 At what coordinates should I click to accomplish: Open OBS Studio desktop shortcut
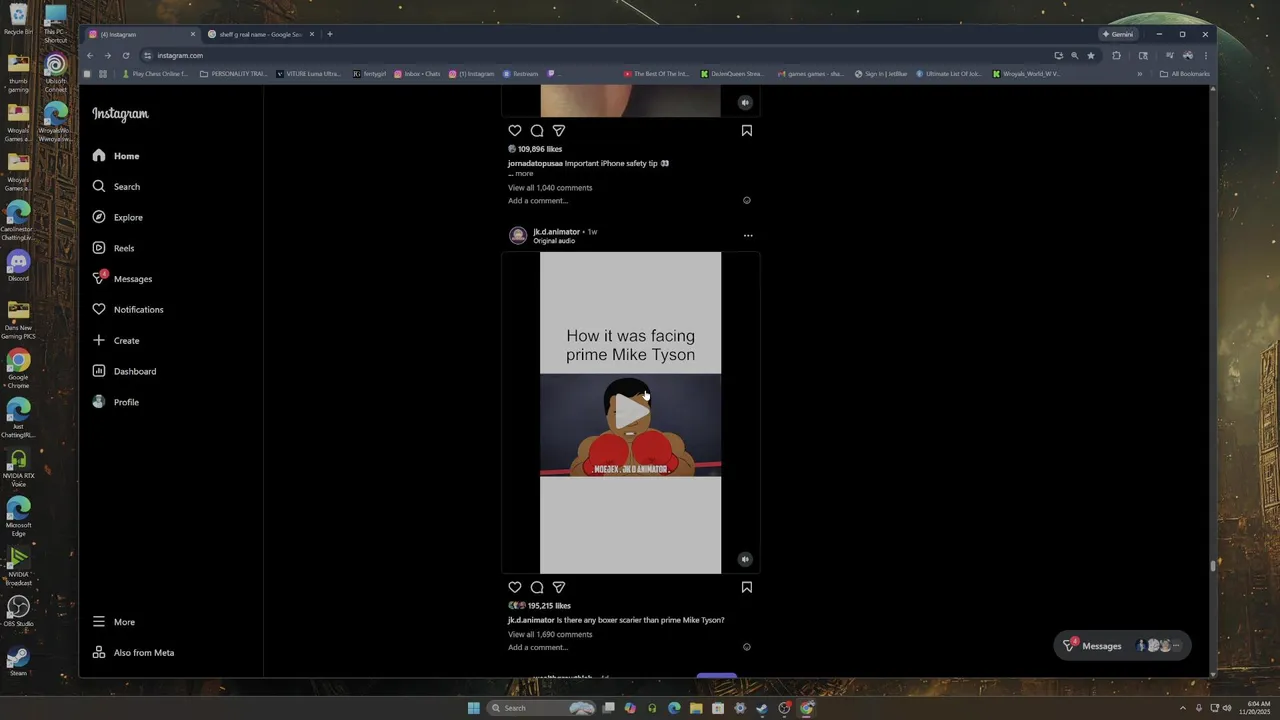[18, 611]
